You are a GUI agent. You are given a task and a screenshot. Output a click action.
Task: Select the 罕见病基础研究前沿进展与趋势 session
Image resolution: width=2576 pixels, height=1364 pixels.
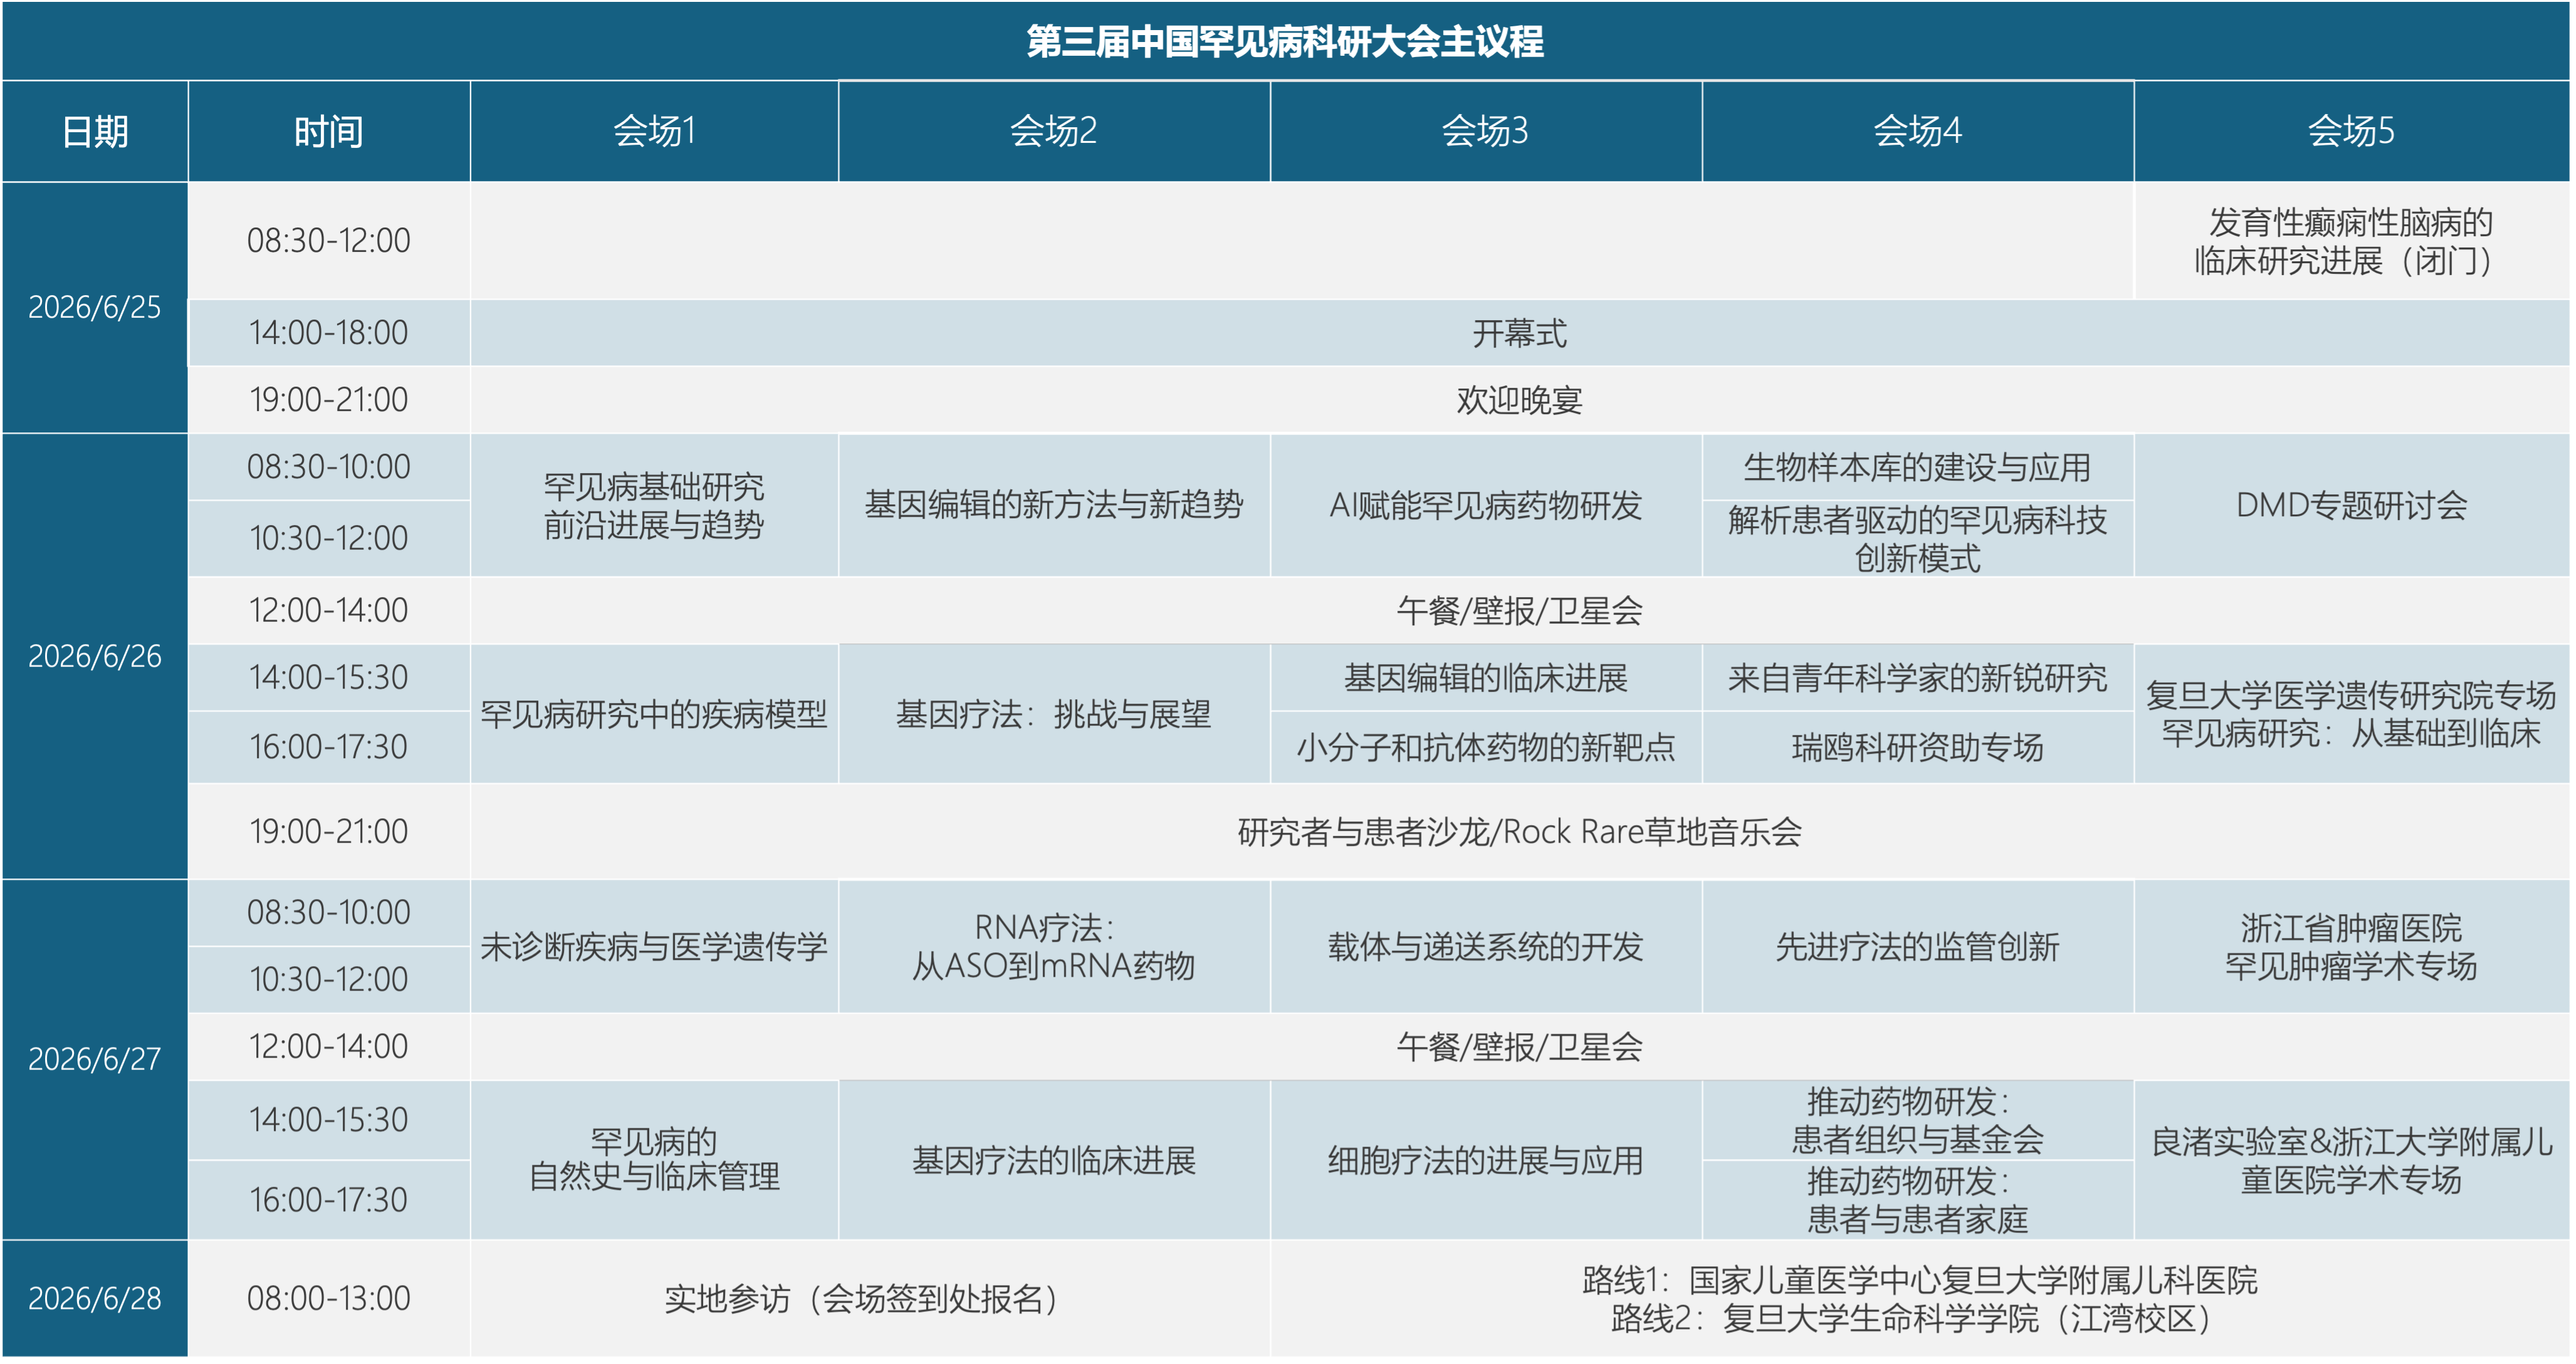[x=654, y=505]
